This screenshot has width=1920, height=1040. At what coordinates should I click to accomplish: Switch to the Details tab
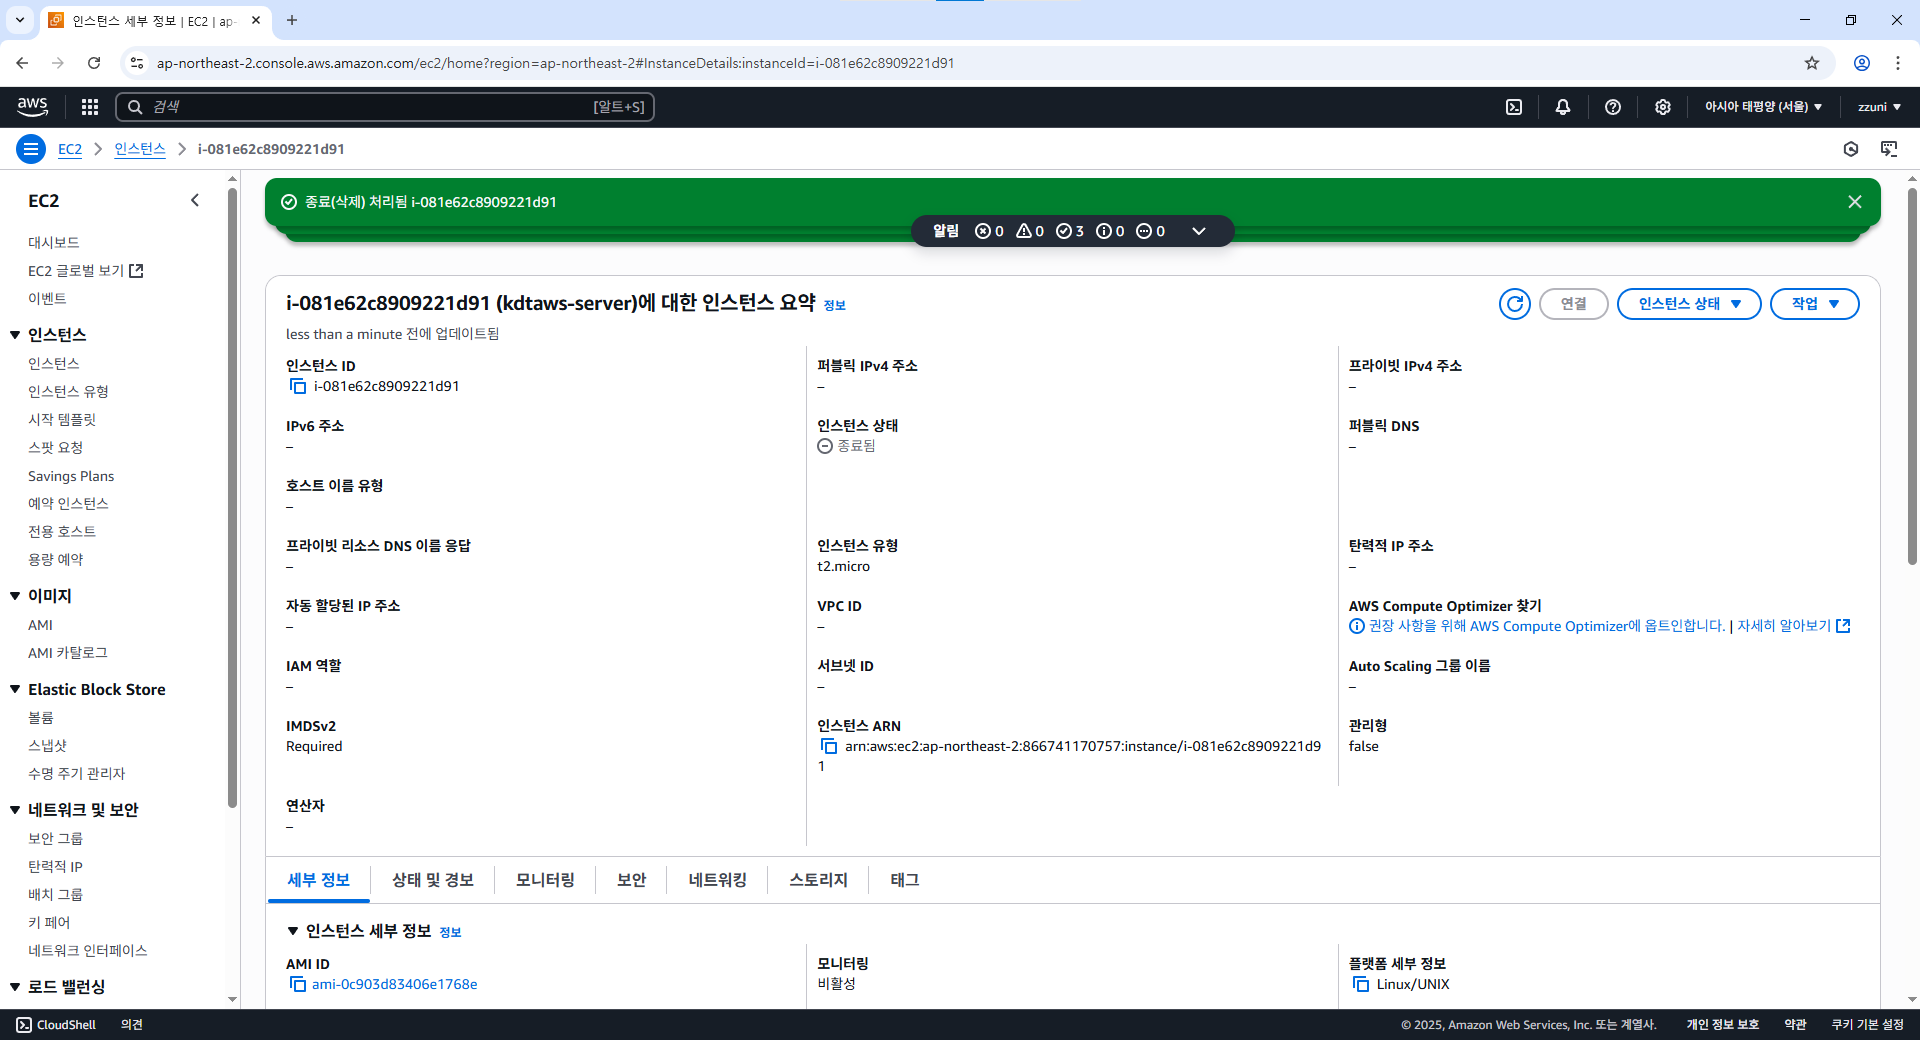[x=319, y=880]
